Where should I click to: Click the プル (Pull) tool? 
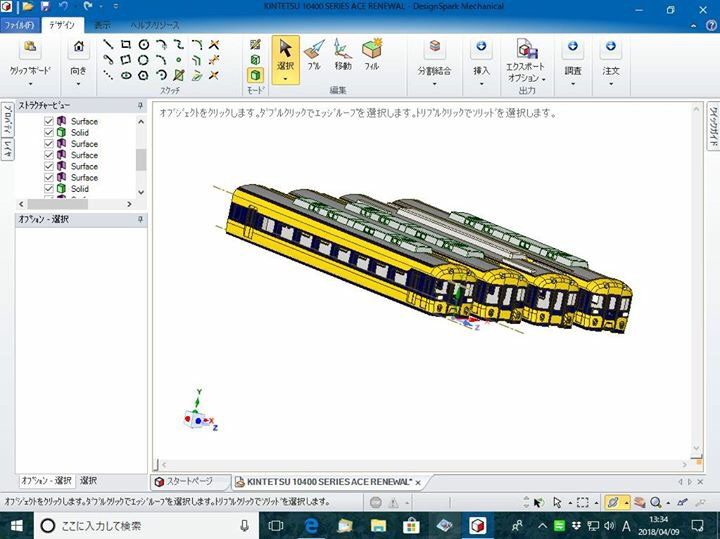click(315, 55)
